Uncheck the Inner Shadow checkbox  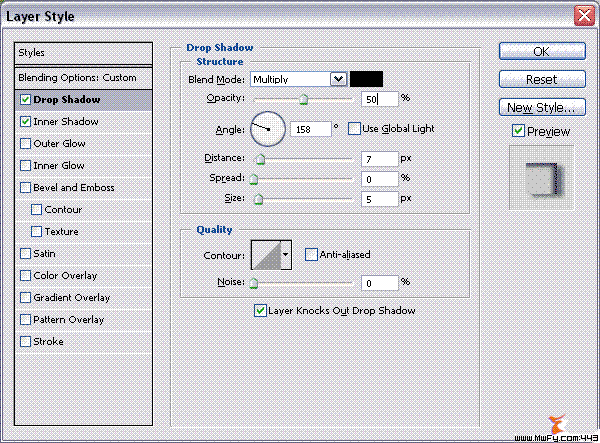pyautogui.click(x=25, y=122)
